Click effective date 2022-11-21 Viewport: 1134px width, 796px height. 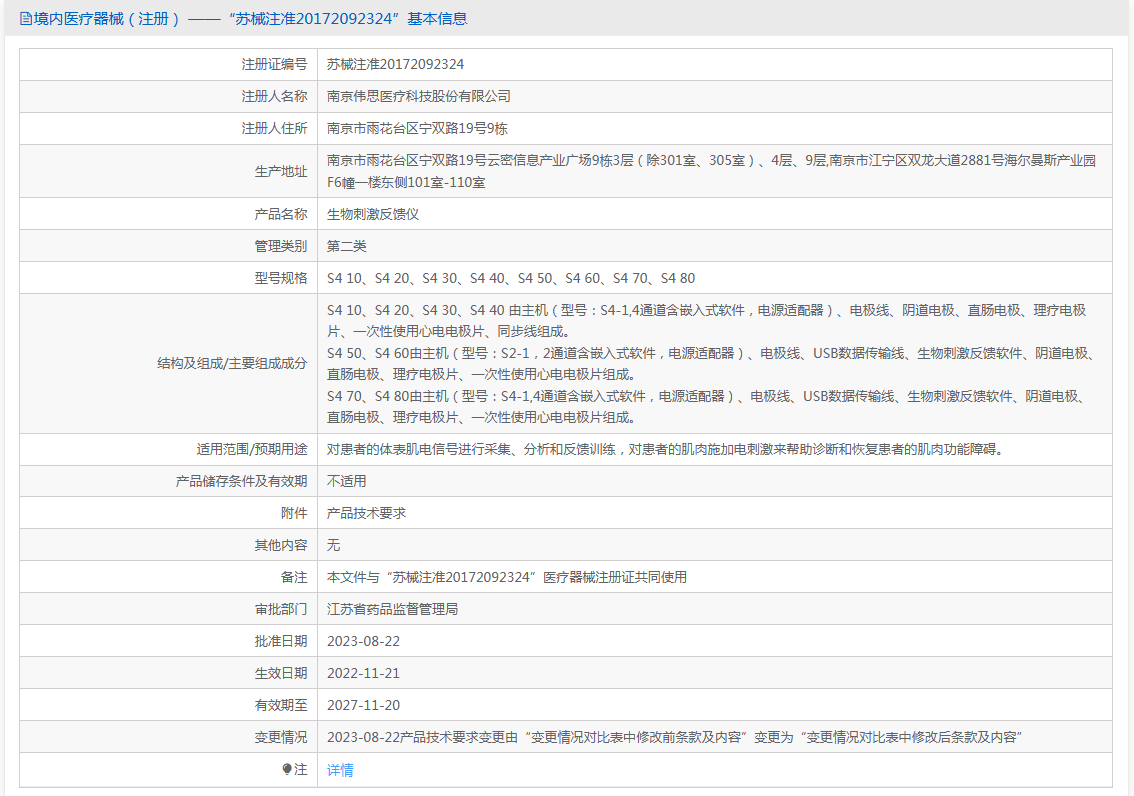364,673
